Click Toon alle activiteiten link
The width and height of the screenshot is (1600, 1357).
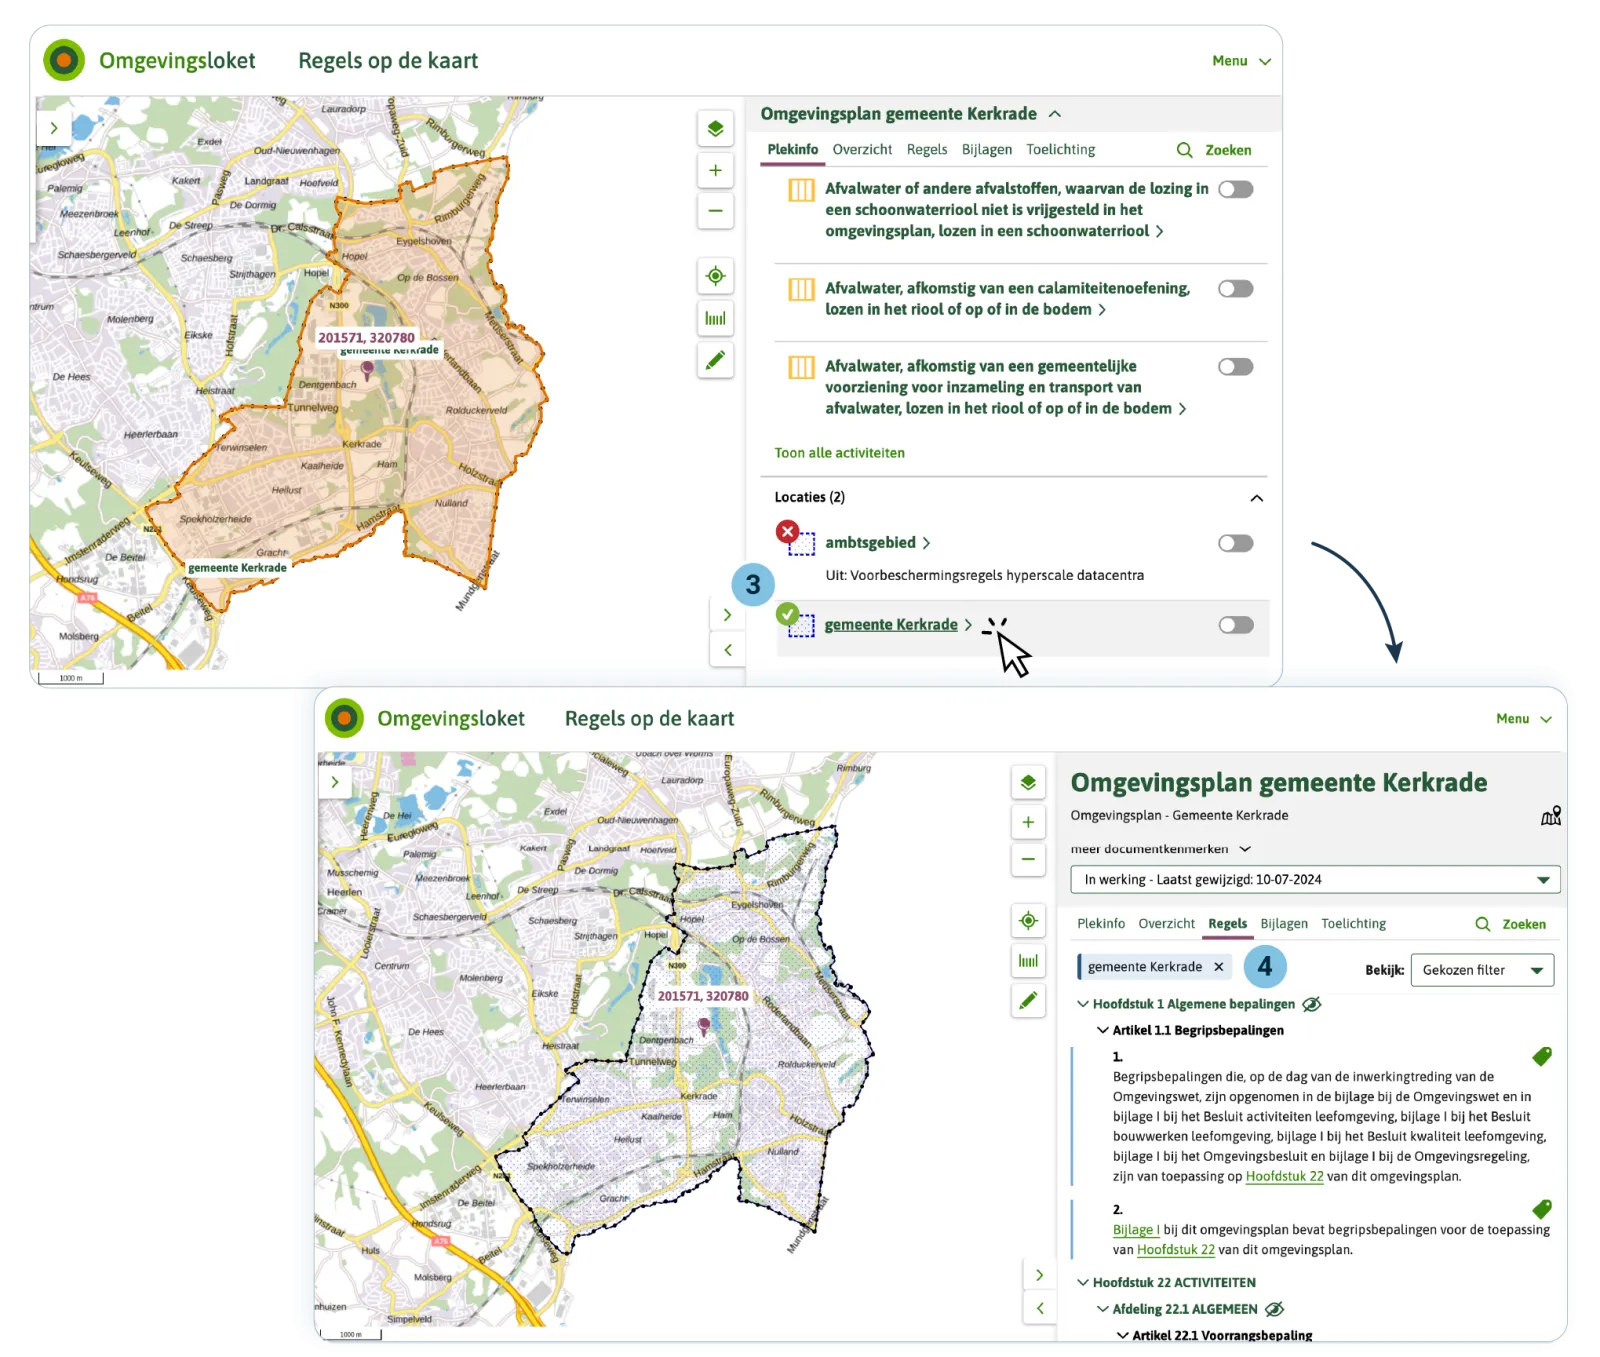(x=840, y=453)
